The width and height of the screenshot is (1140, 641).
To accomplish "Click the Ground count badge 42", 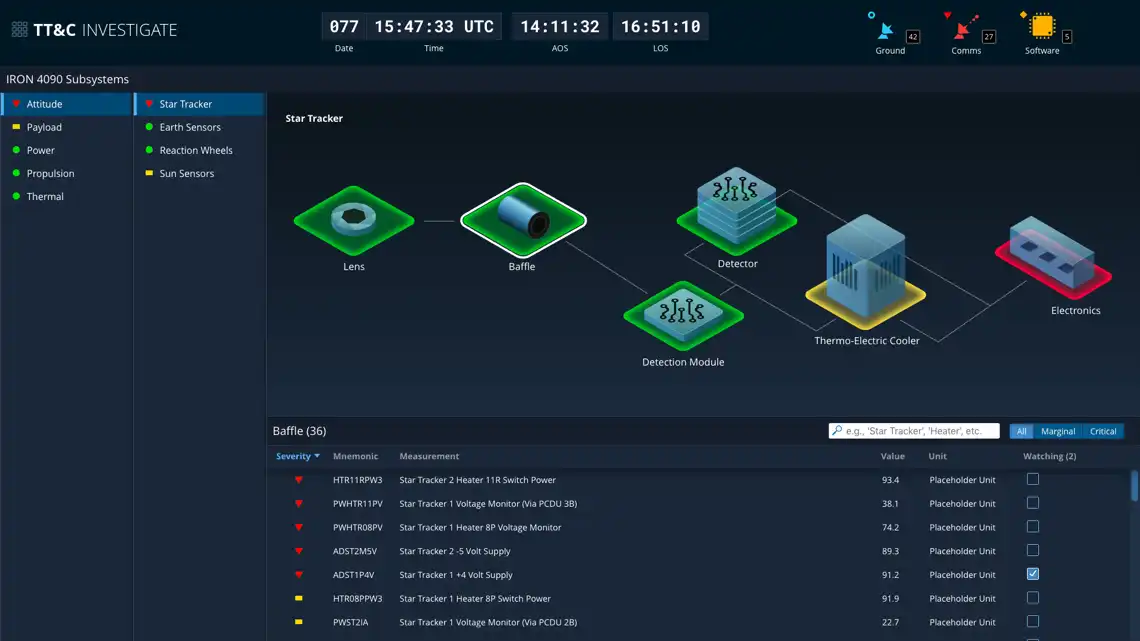I will click(912, 36).
